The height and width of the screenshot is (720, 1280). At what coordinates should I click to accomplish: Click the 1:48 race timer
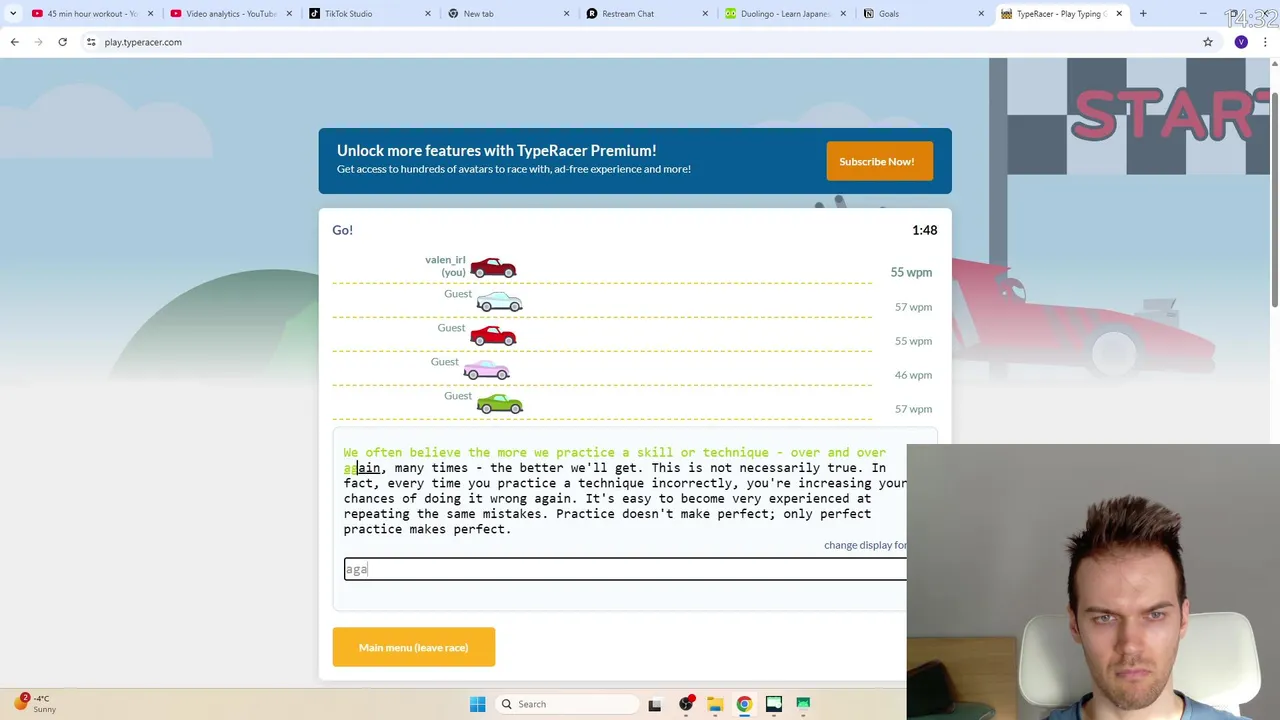[924, 230]
